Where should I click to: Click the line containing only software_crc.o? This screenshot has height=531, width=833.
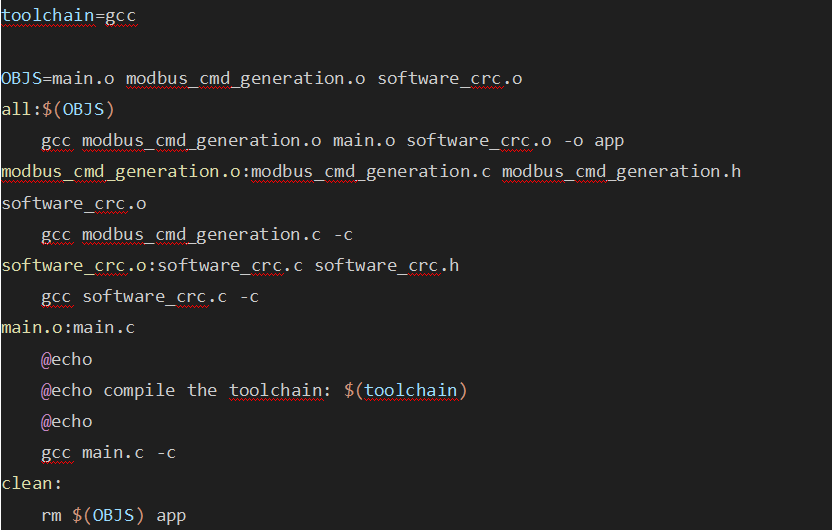click(x=74, y=203)
